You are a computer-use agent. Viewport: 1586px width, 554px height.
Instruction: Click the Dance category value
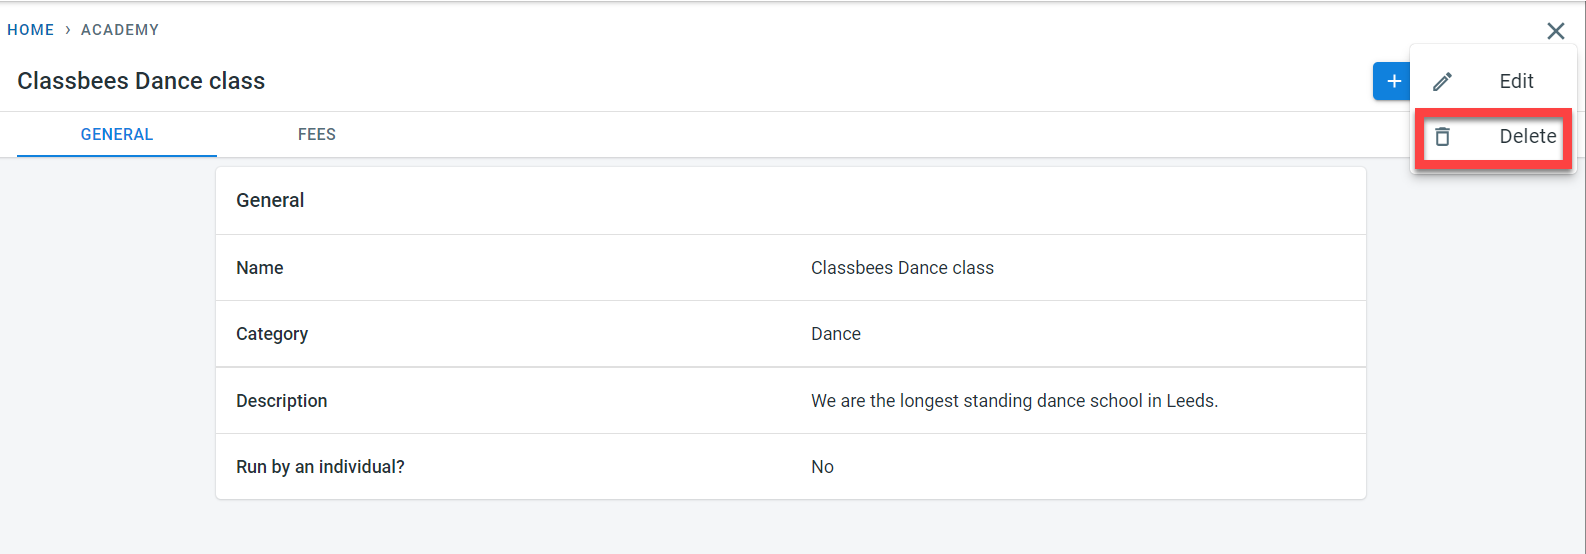(x=836, y=334)
